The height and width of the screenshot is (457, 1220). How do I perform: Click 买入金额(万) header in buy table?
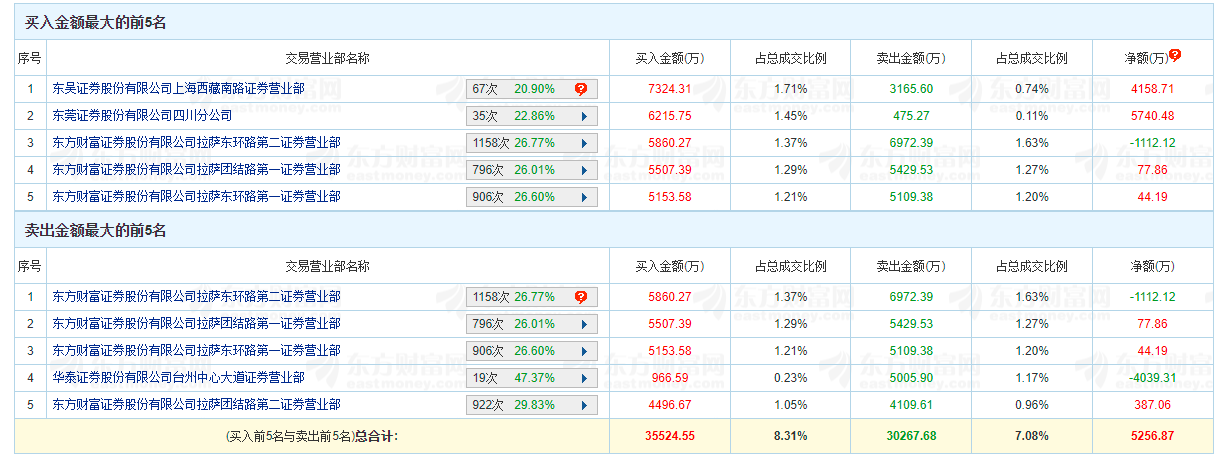[669, 58]
